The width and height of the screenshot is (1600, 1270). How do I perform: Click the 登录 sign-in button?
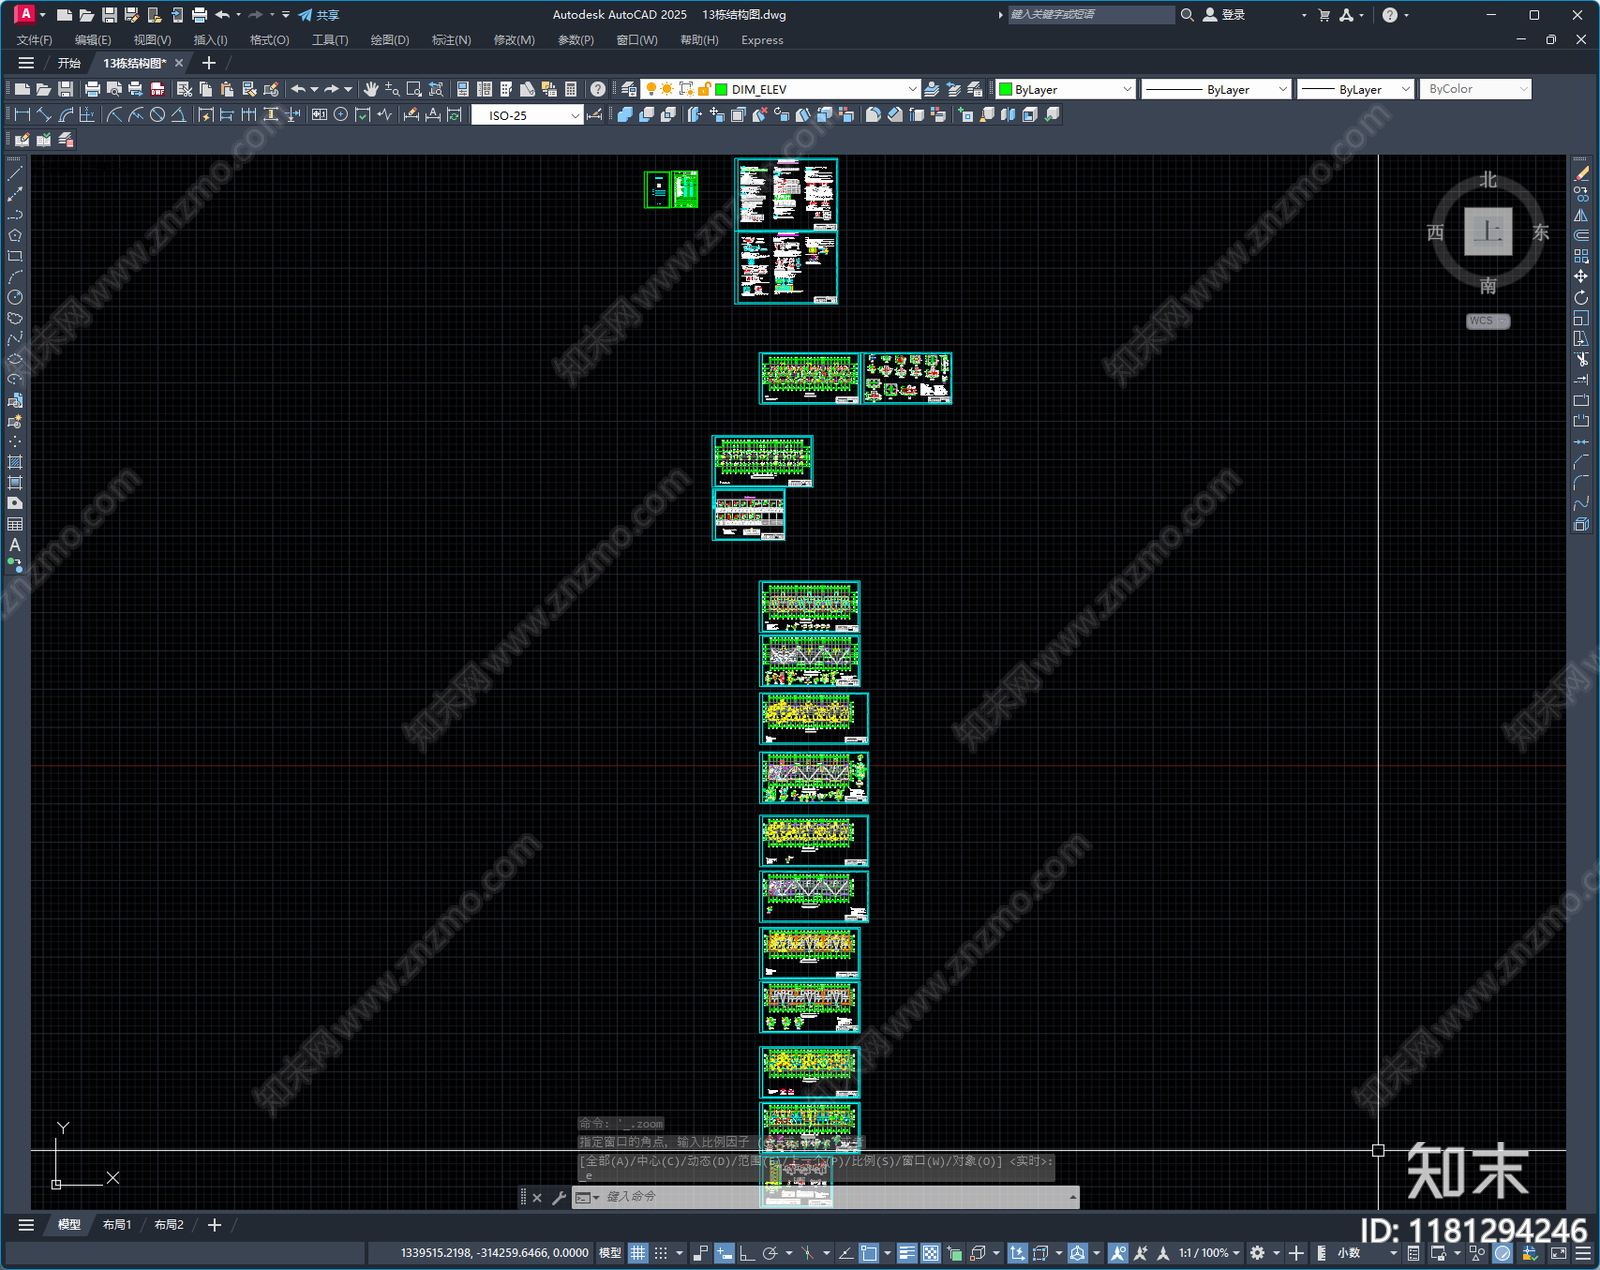pyautogui.click(x=1224, y=15)
